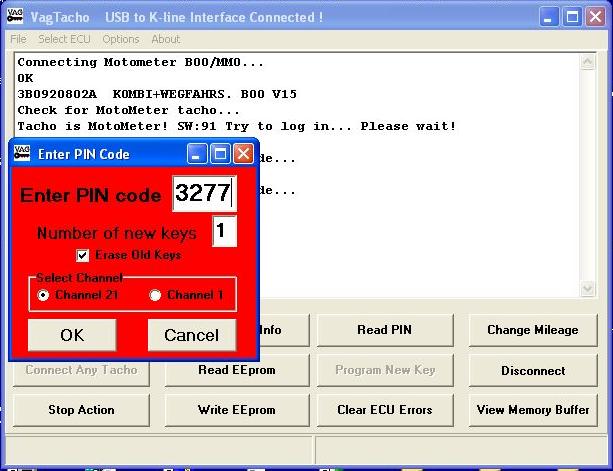Click the Clear ECU Errors button
The height and width of the screenshot is (471, 613).
(x=385, y=410)
